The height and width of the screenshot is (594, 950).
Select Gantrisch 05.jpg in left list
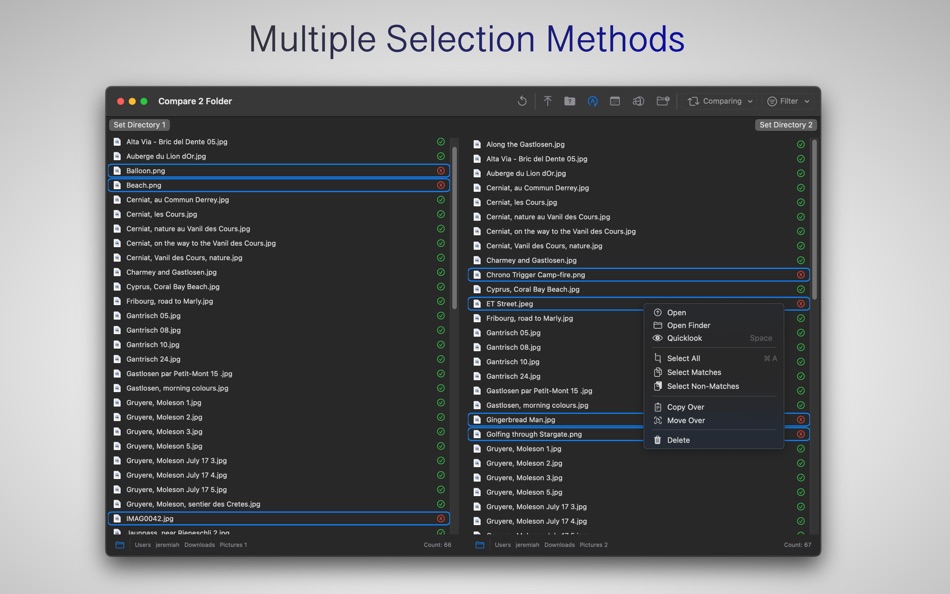(x=279, y=316)
